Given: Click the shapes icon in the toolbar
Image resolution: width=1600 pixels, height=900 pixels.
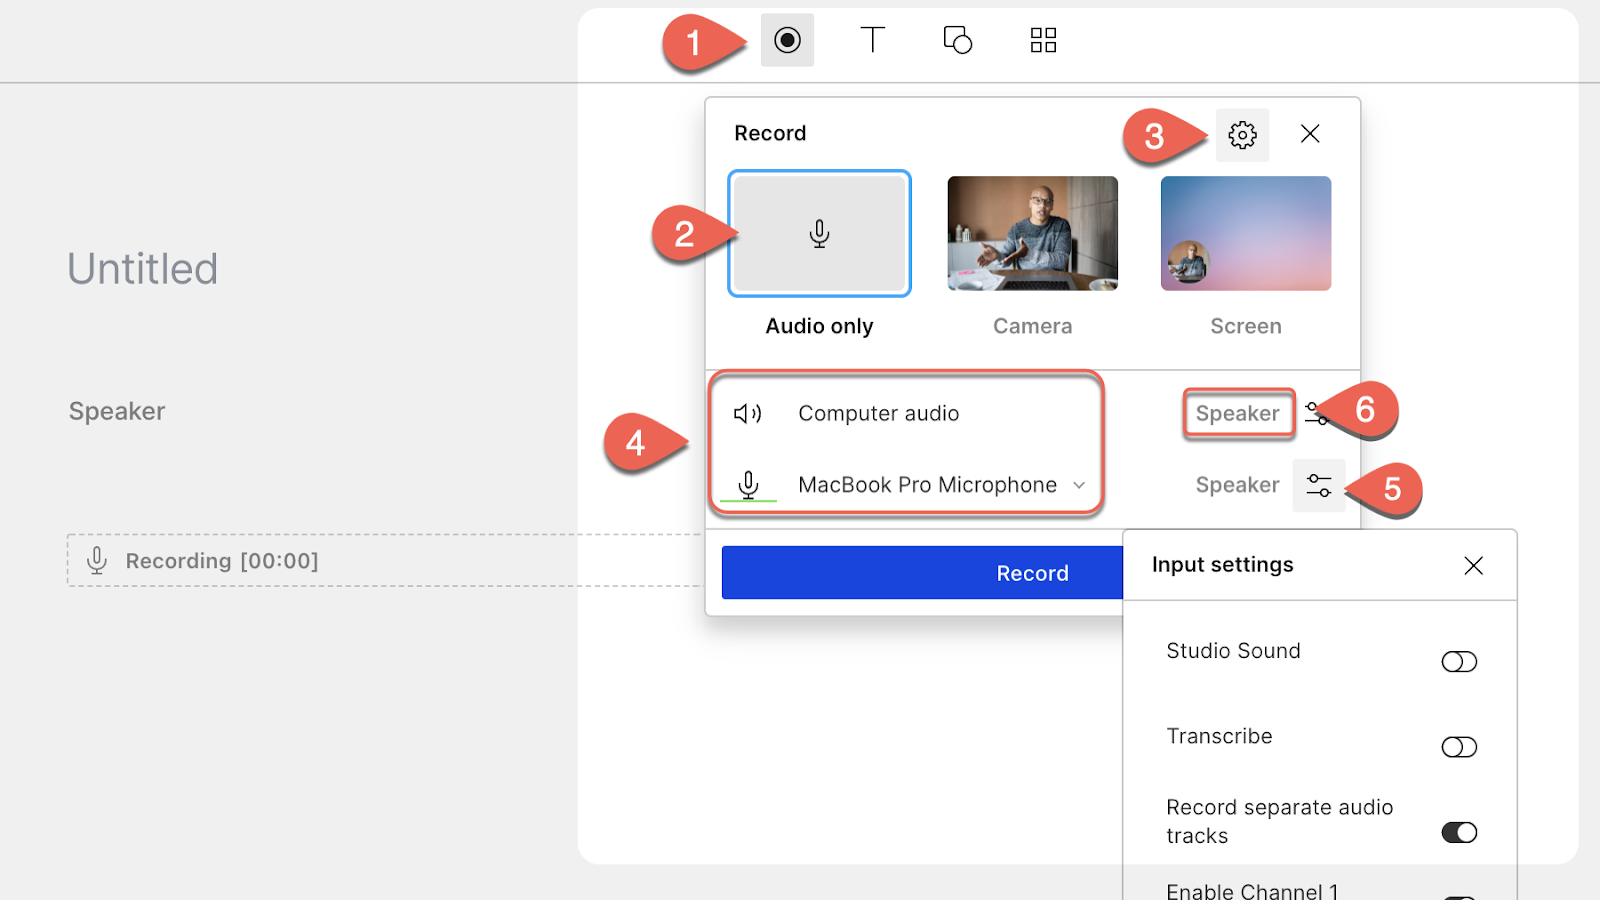Looking at the screenshot, I should pyautogui.click(x=957, y=40).
